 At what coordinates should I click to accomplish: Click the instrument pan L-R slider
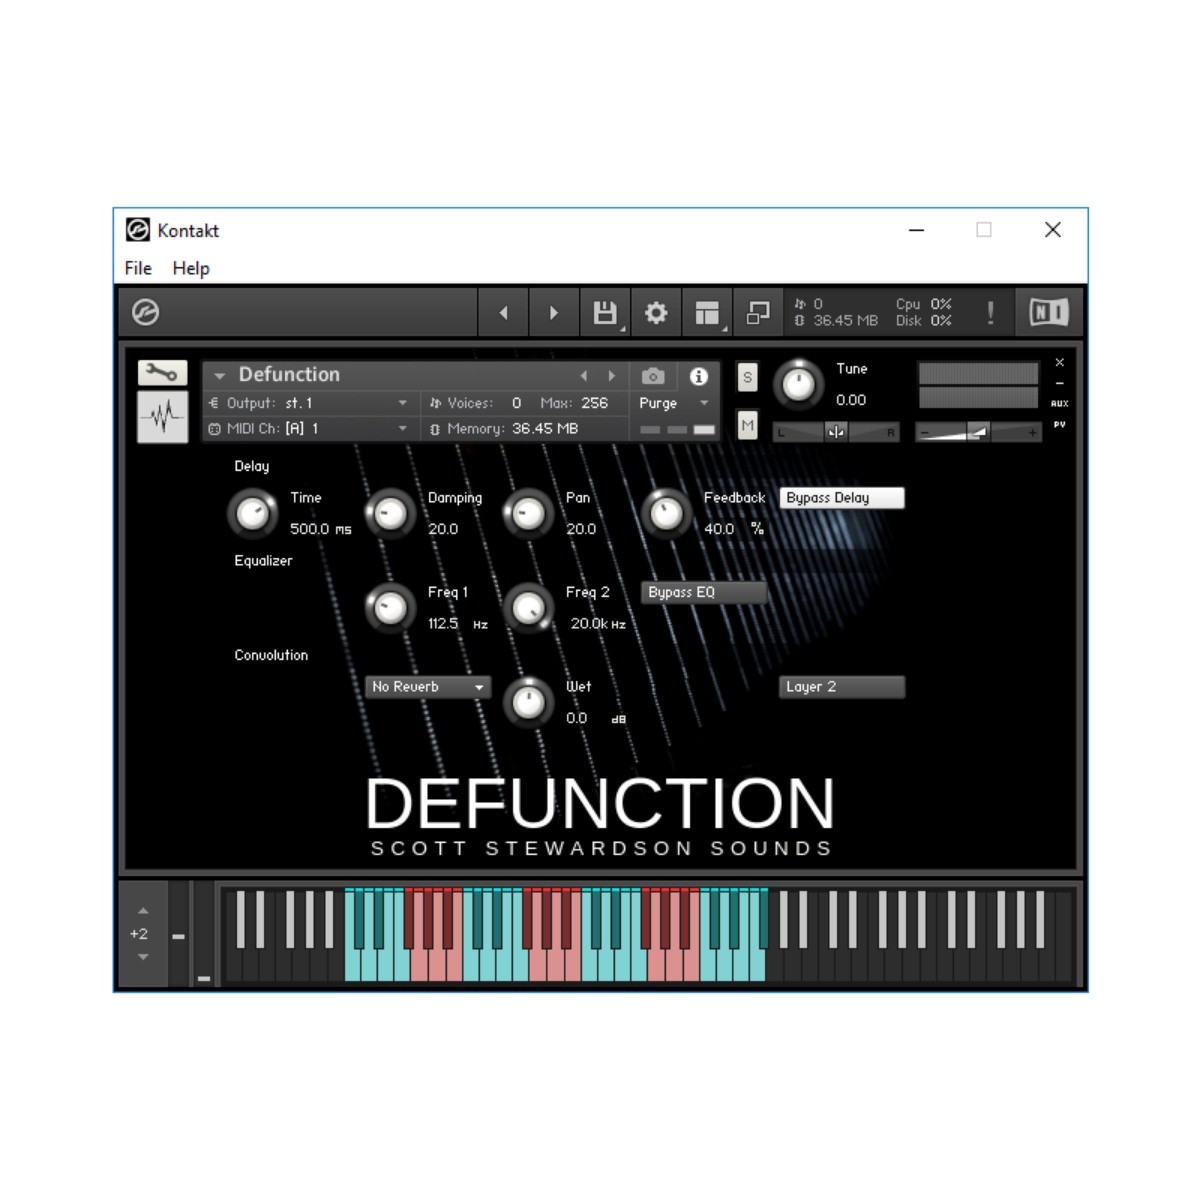(836, 432)
